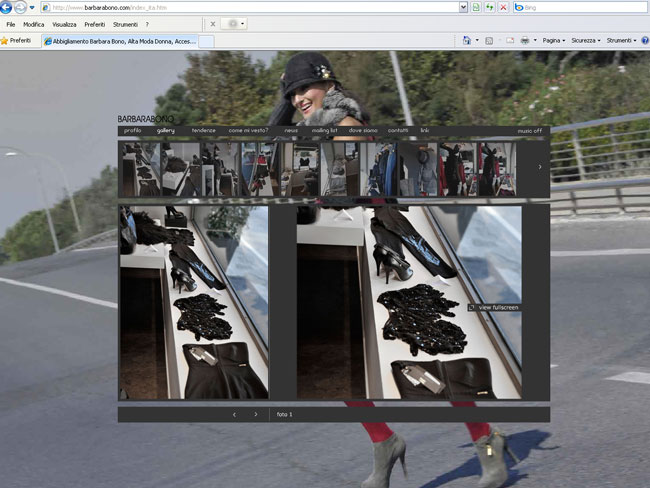Open the recent pages dropdown arrow
This screenshot has height=488, width=650.
coord(32,7)
